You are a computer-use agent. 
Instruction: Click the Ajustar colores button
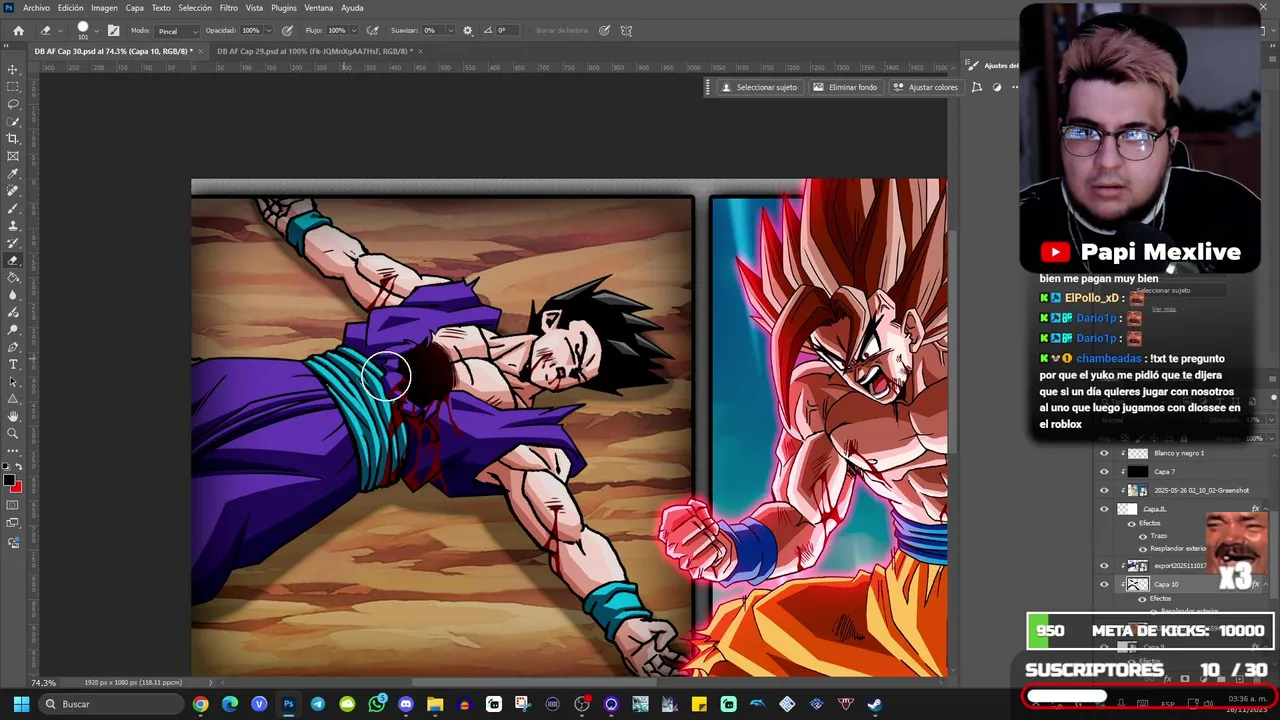click(x=926, y=87)
